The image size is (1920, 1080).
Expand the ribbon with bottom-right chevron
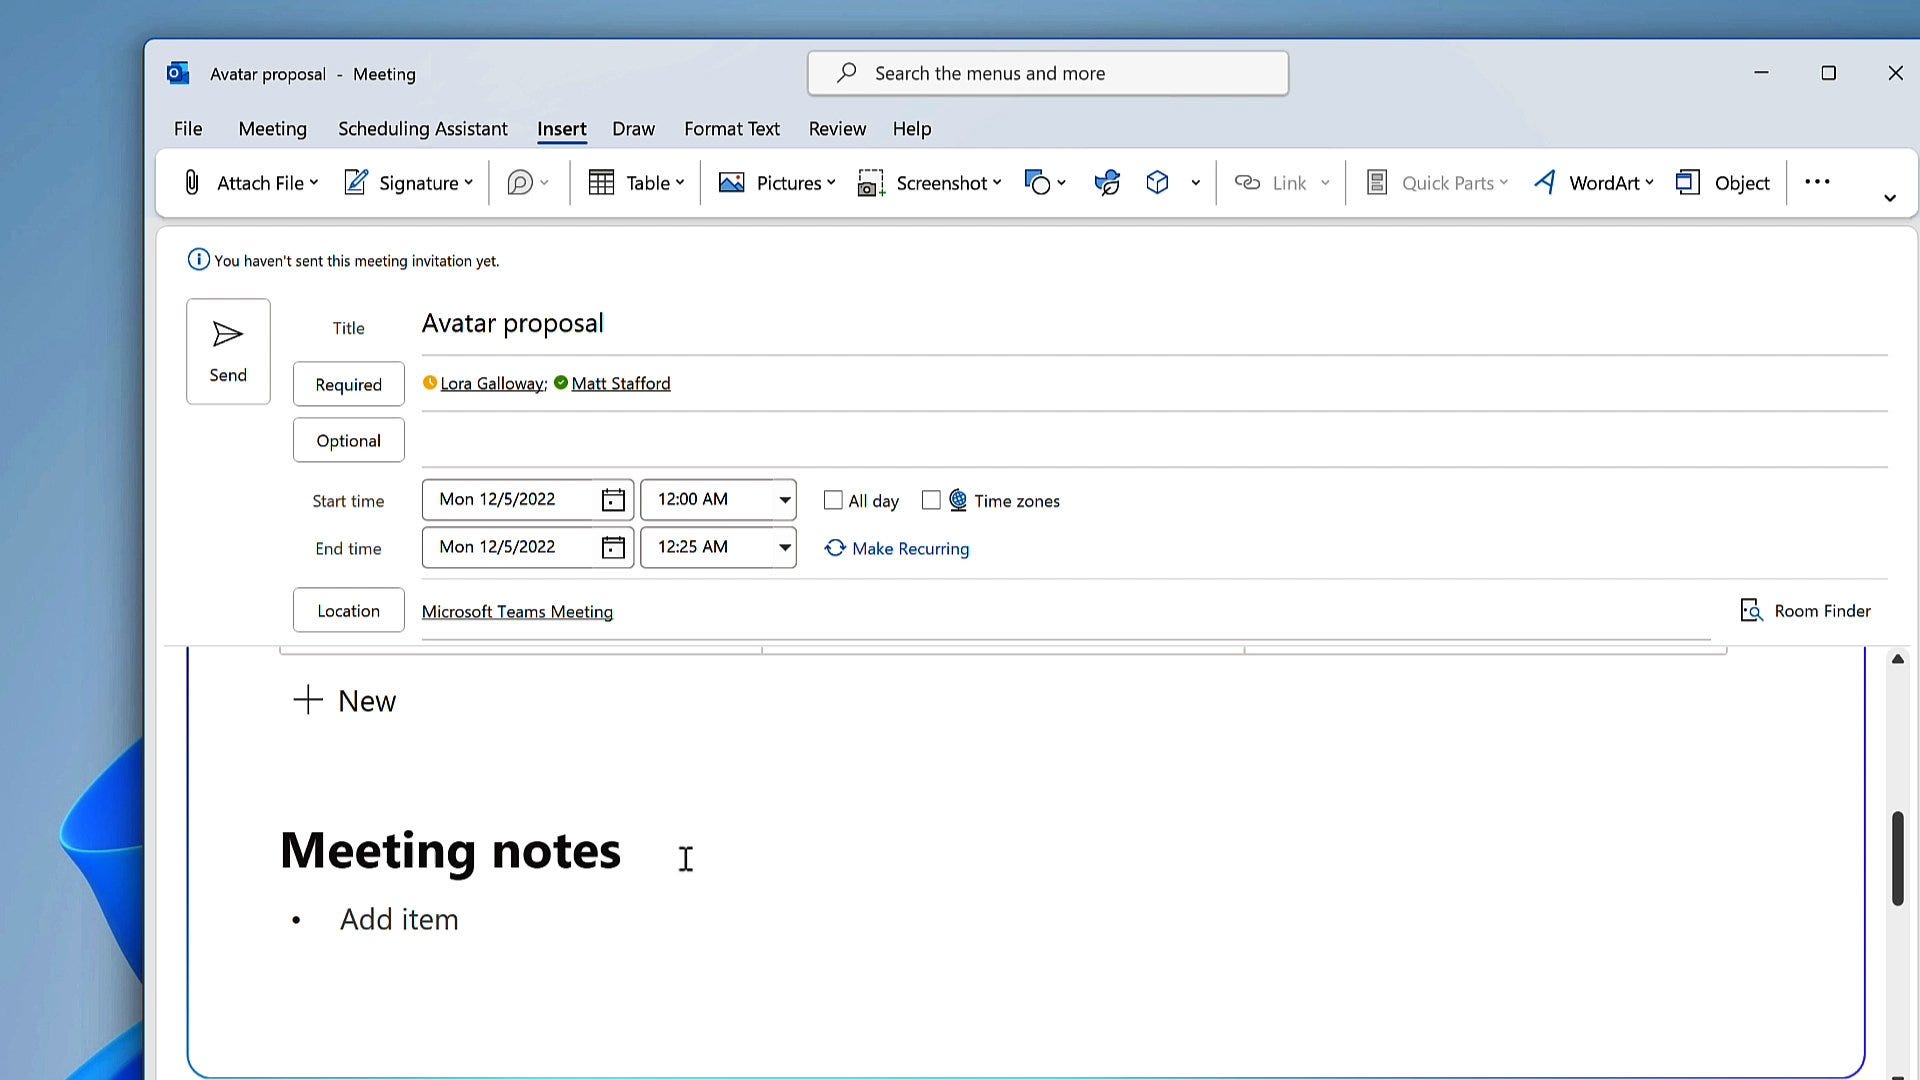[1890, 198]
